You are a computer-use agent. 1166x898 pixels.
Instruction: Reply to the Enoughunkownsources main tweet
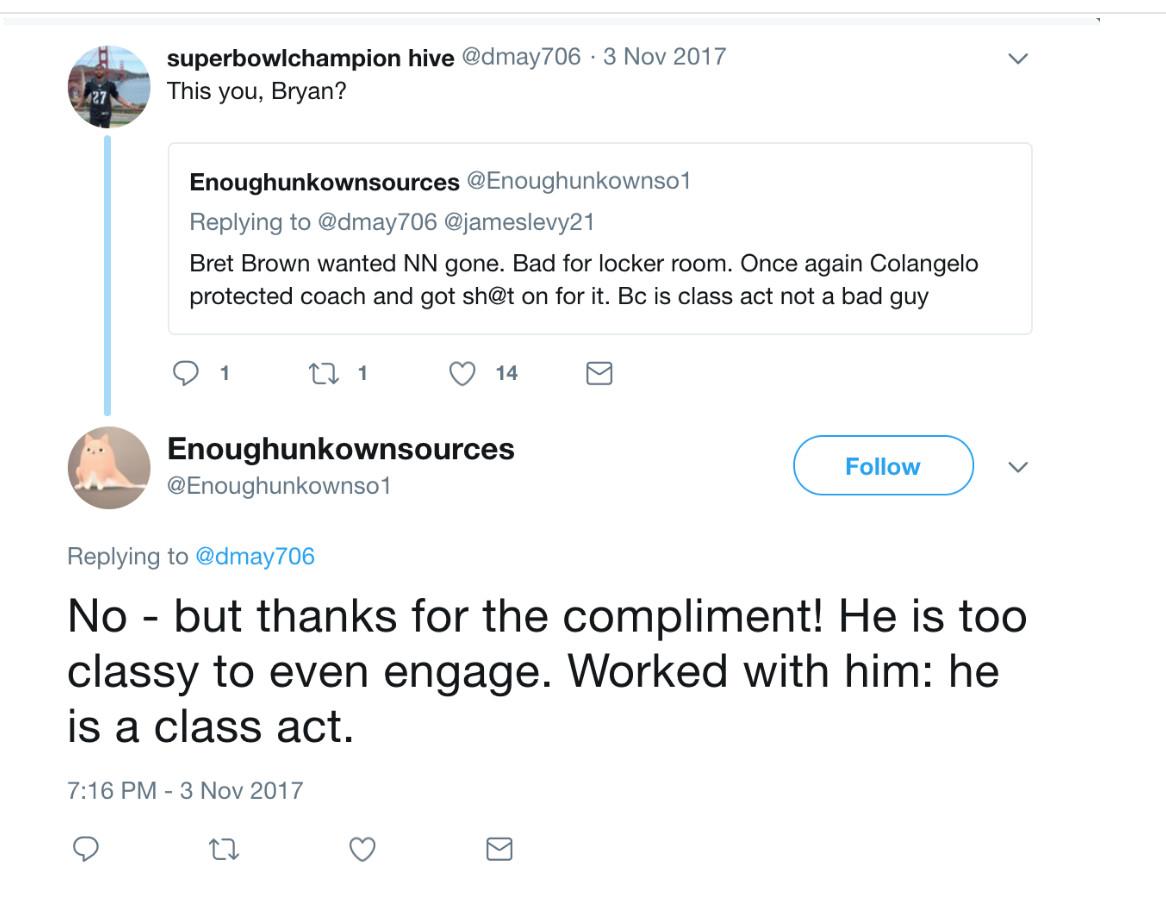87,848
